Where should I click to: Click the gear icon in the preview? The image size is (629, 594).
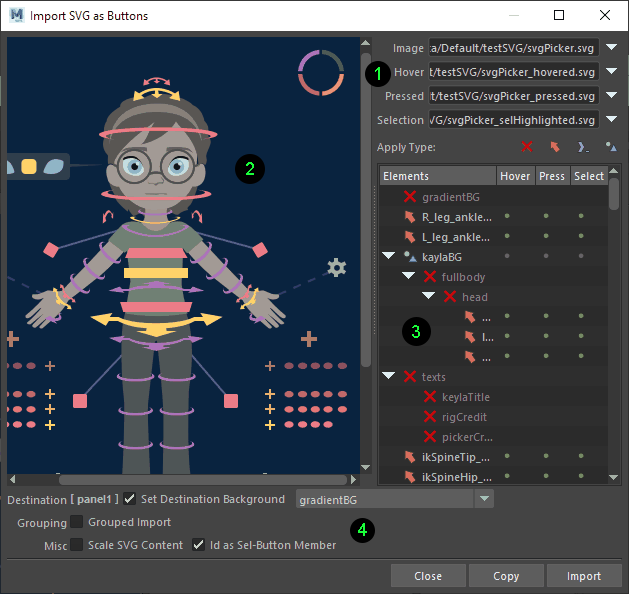pyautogui.click(x=337, y=267)
